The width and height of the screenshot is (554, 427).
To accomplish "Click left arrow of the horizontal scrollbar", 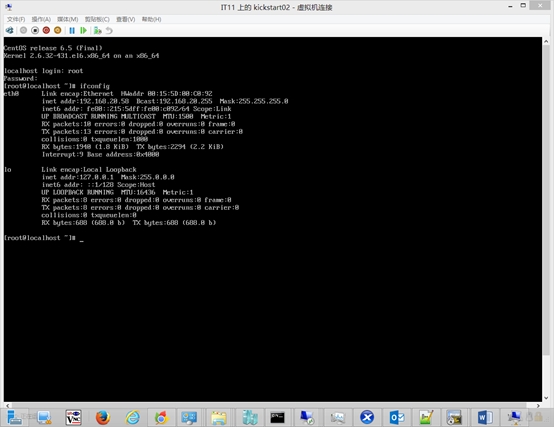I will (x=7, y=405).
